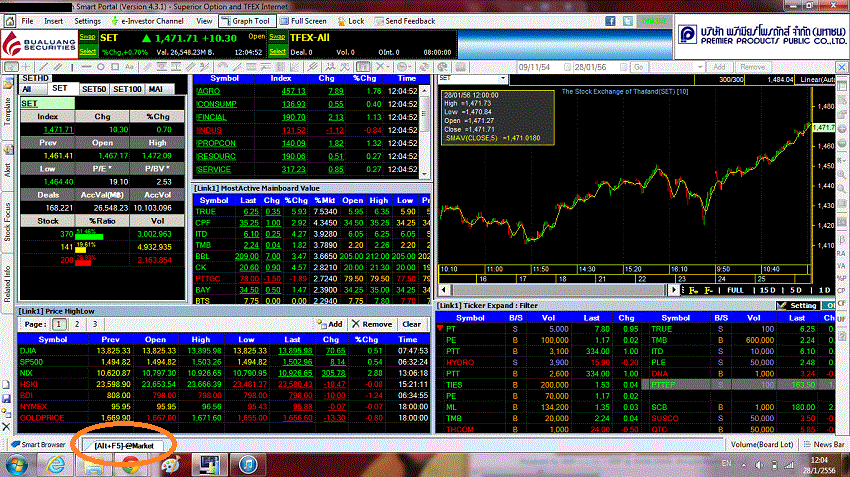Click the Swap button beside SET
The height and width of the screenshot is (477, 850).
87,37
